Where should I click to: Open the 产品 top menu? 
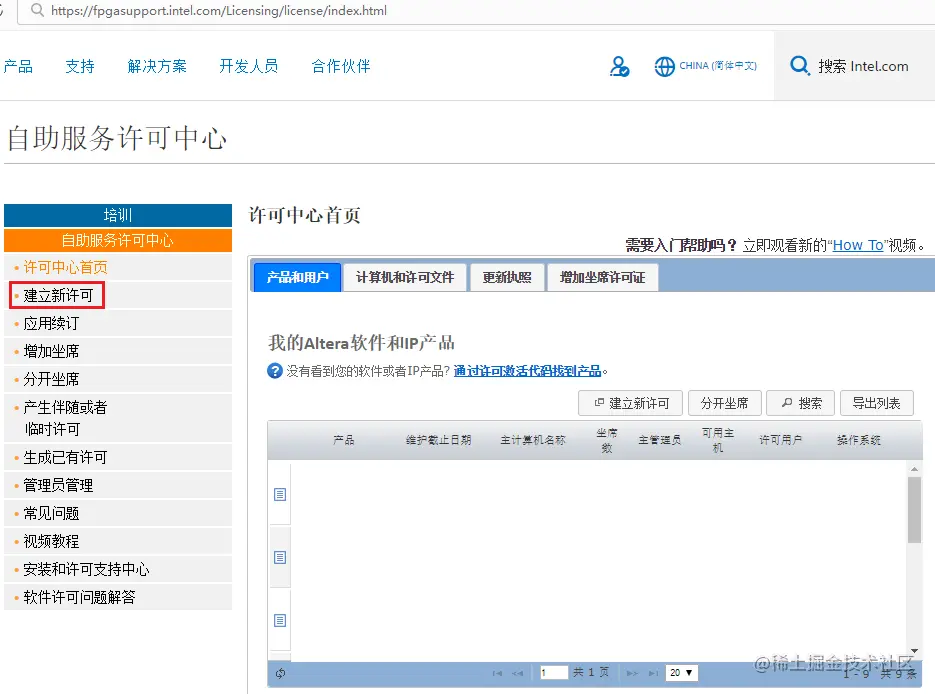pyautogui.click(x=18, y=66)
